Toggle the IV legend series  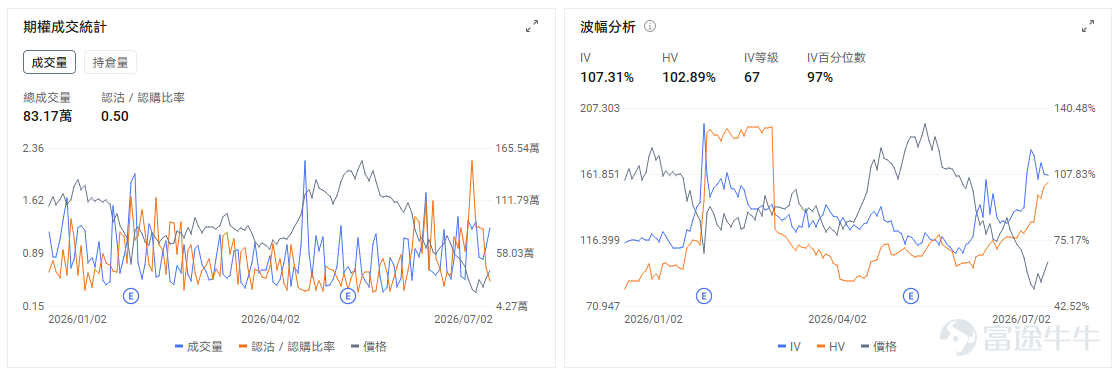(x=789, y=347)
